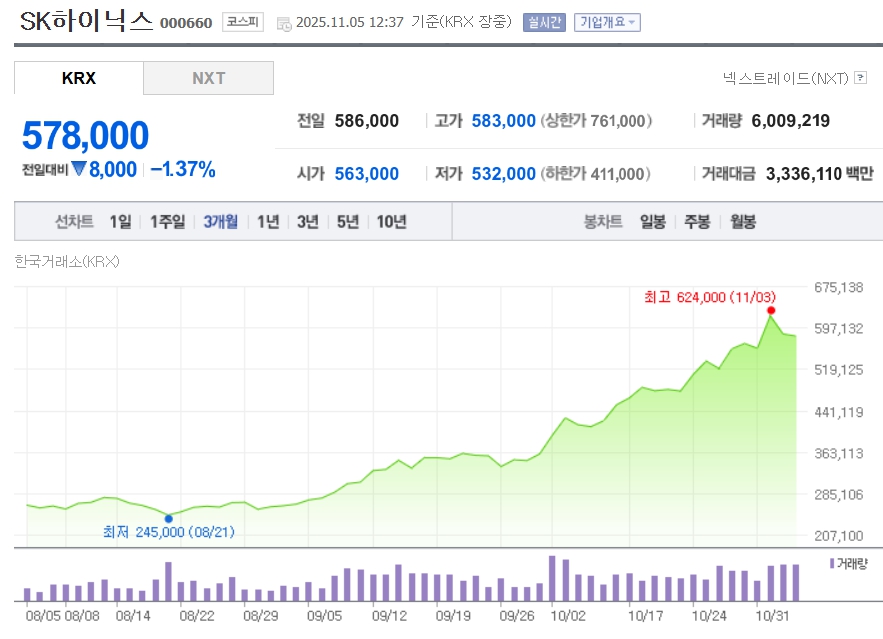Click the clock calendar icon before the date
The height and width of the screenshot is (639, 883).
(x=284, y=23)
